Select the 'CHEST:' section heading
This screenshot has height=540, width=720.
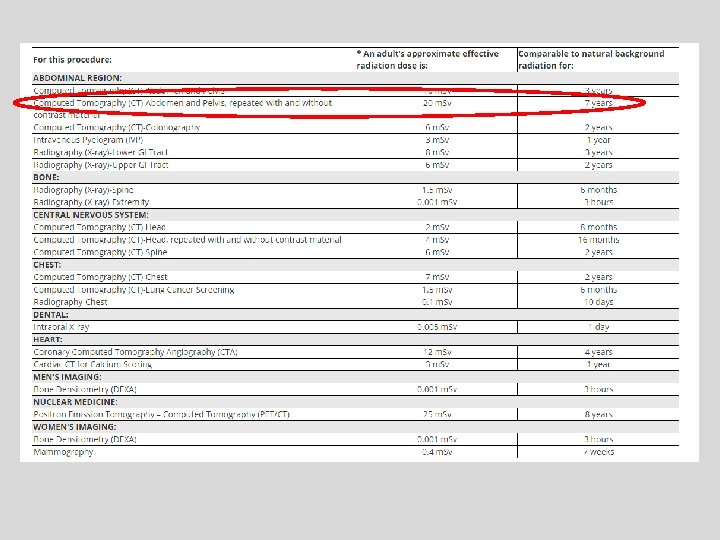pos(47,265)
